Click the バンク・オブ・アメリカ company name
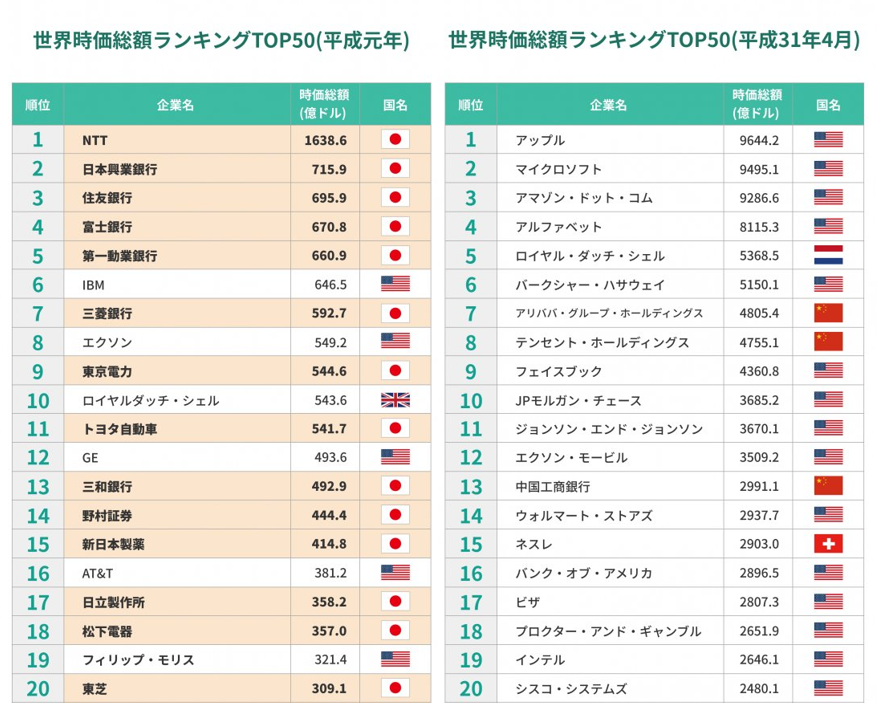This screenshot has height=703, width=877. coord(584,573)
